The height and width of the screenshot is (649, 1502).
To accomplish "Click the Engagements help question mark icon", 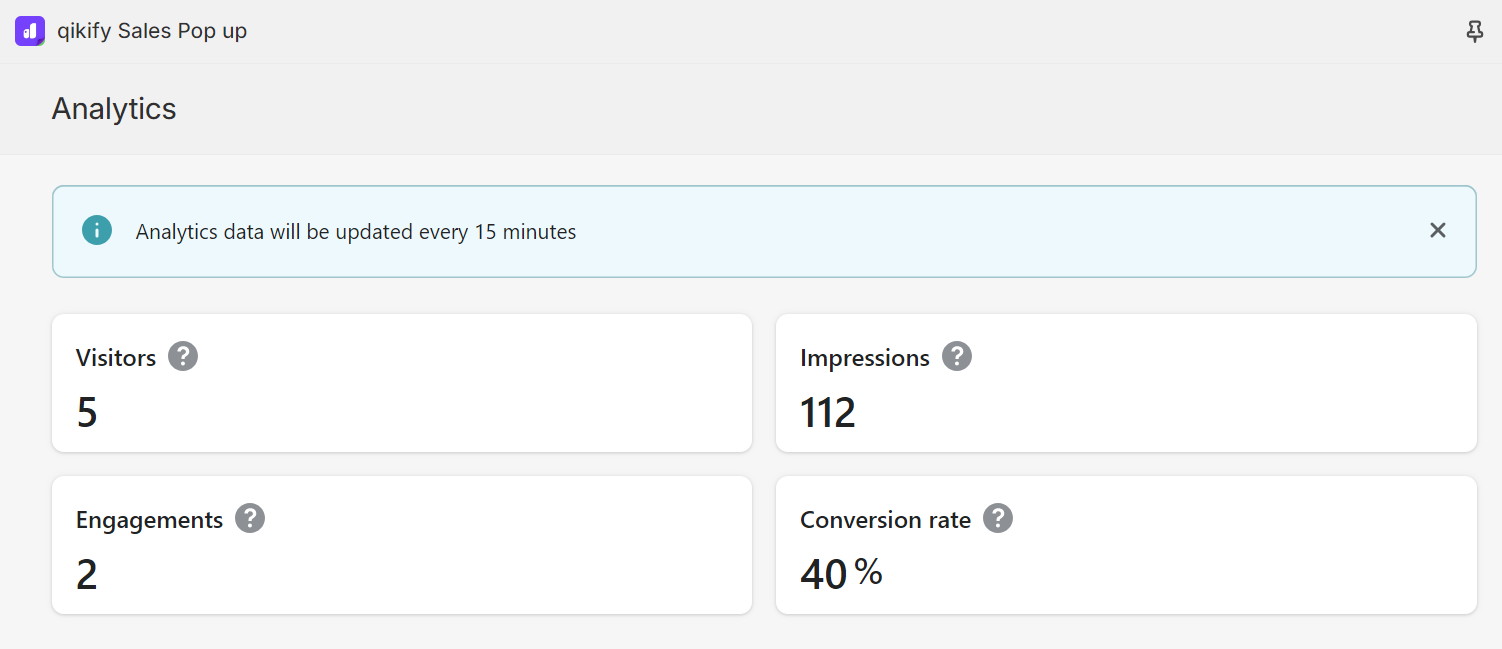I will point(250,519).
